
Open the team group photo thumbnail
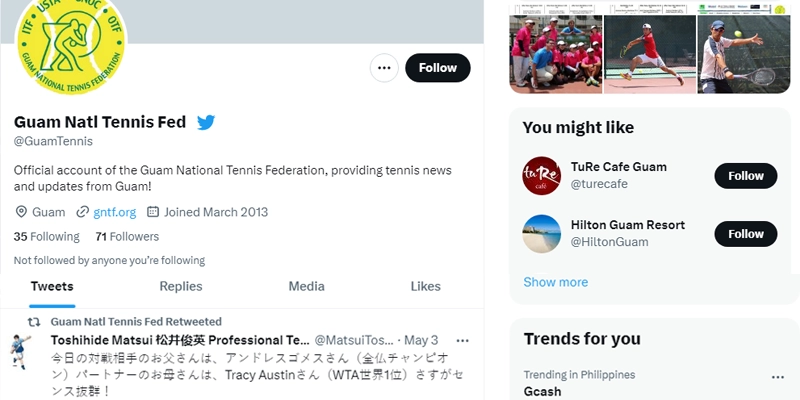coord(556,53)
